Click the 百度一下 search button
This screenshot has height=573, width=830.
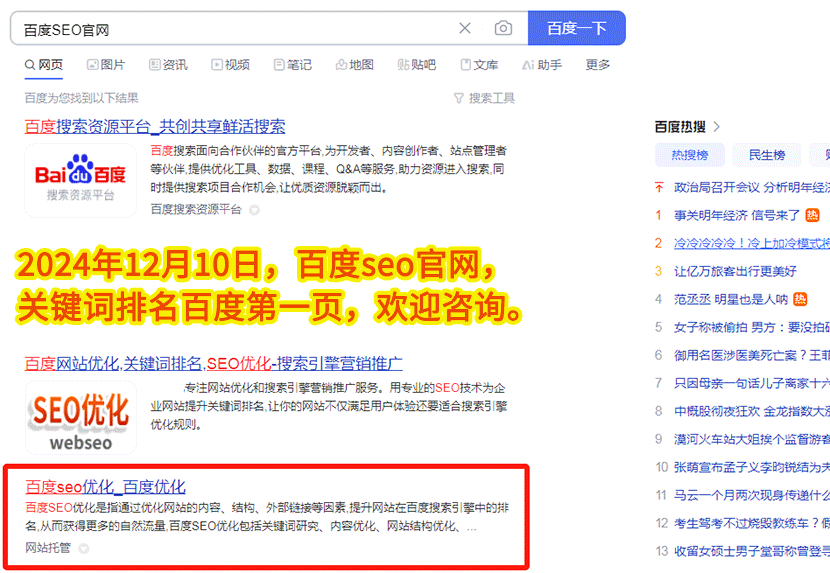pos(576,28)
